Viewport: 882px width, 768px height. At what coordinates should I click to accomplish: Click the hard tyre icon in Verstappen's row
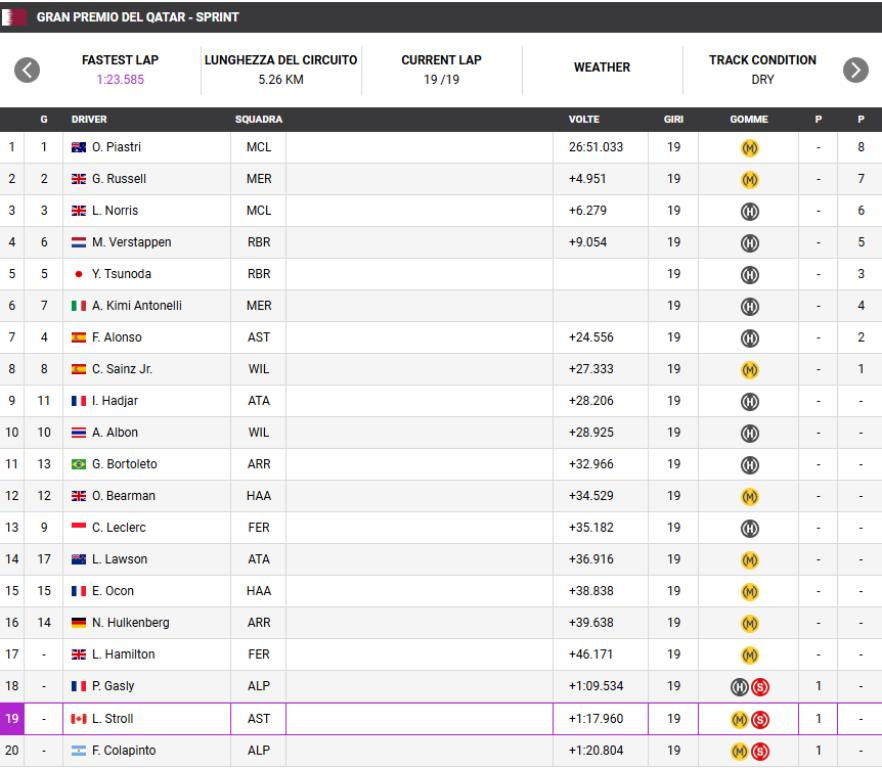(749, 243)
